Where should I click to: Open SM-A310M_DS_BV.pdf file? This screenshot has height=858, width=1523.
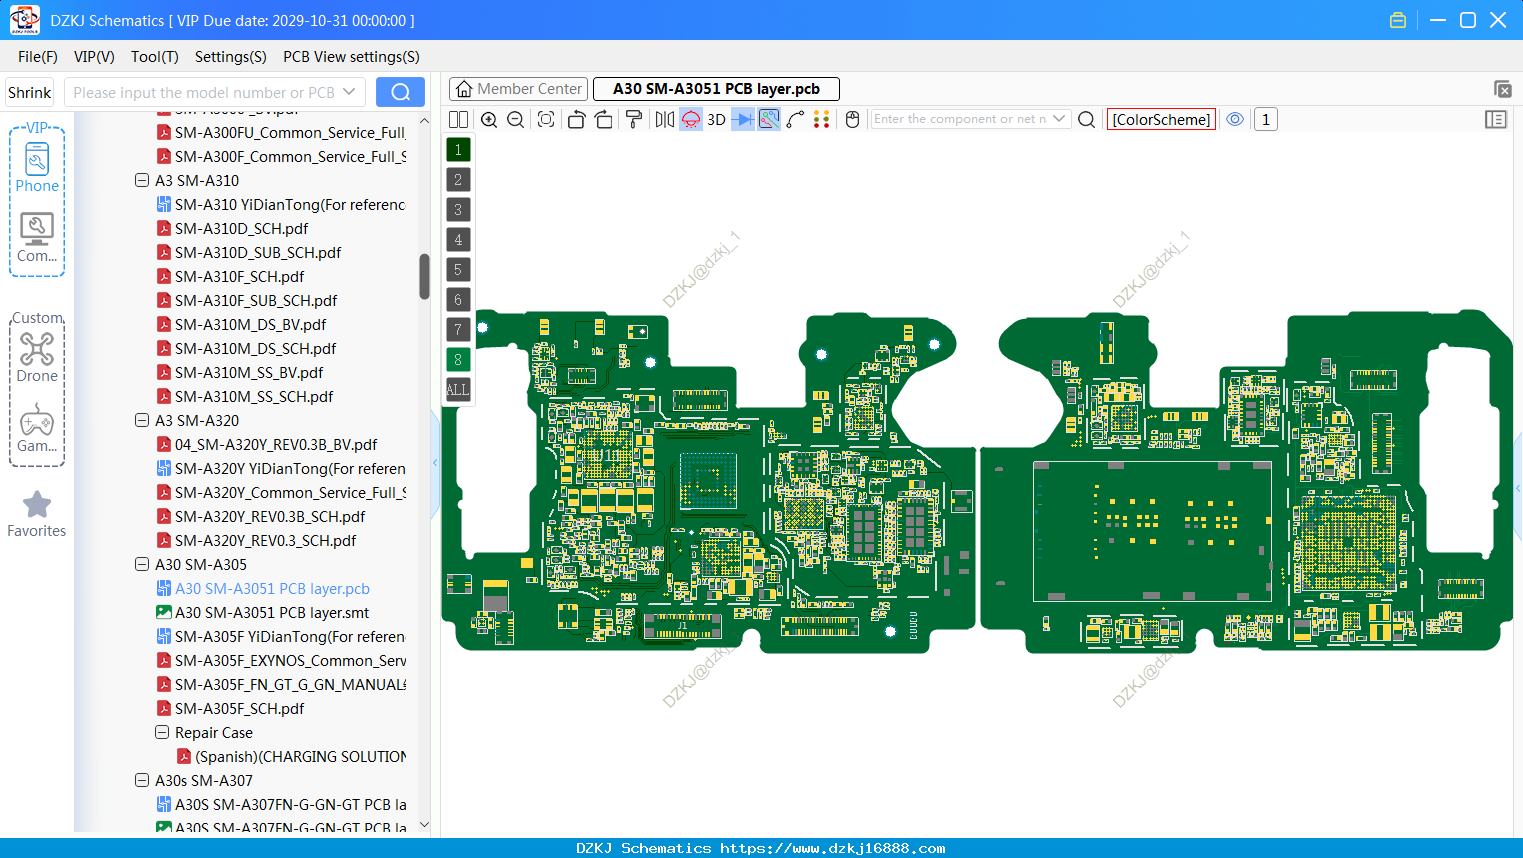coord(251,325)
